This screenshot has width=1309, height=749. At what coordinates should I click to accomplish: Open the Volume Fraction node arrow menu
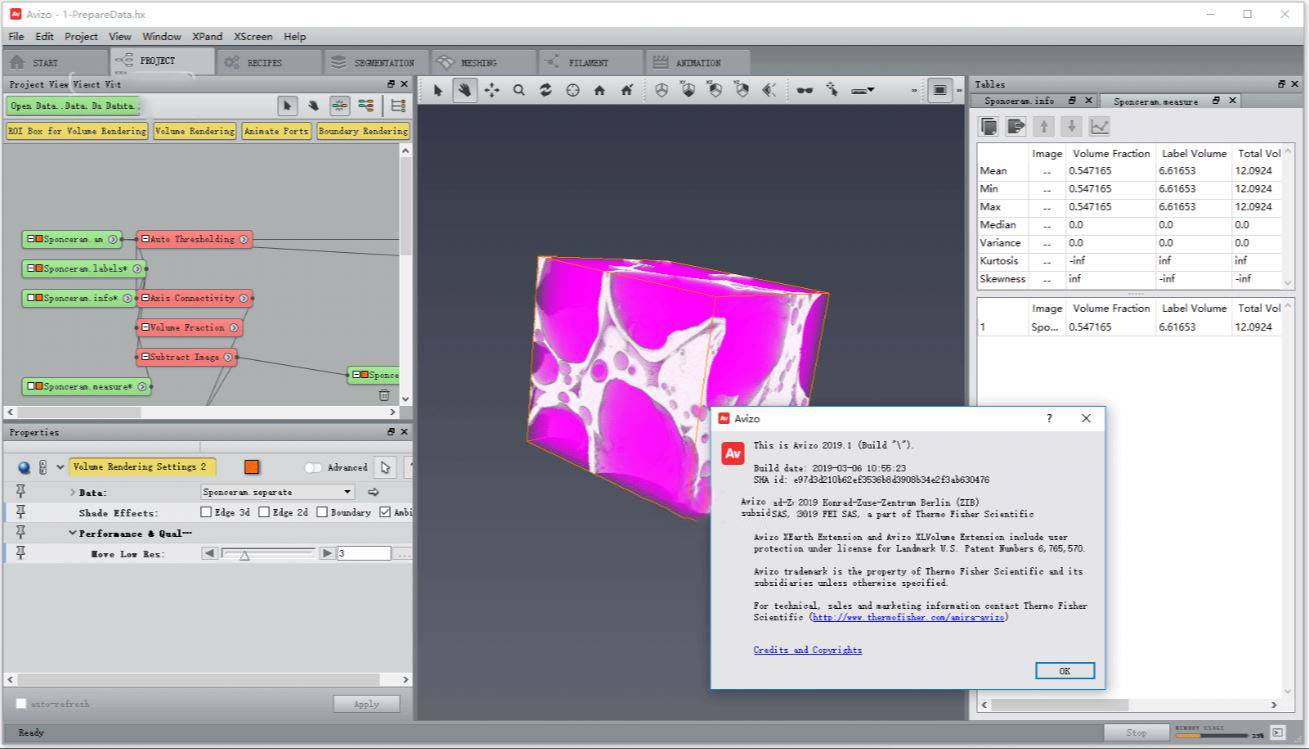pos(233,328)
